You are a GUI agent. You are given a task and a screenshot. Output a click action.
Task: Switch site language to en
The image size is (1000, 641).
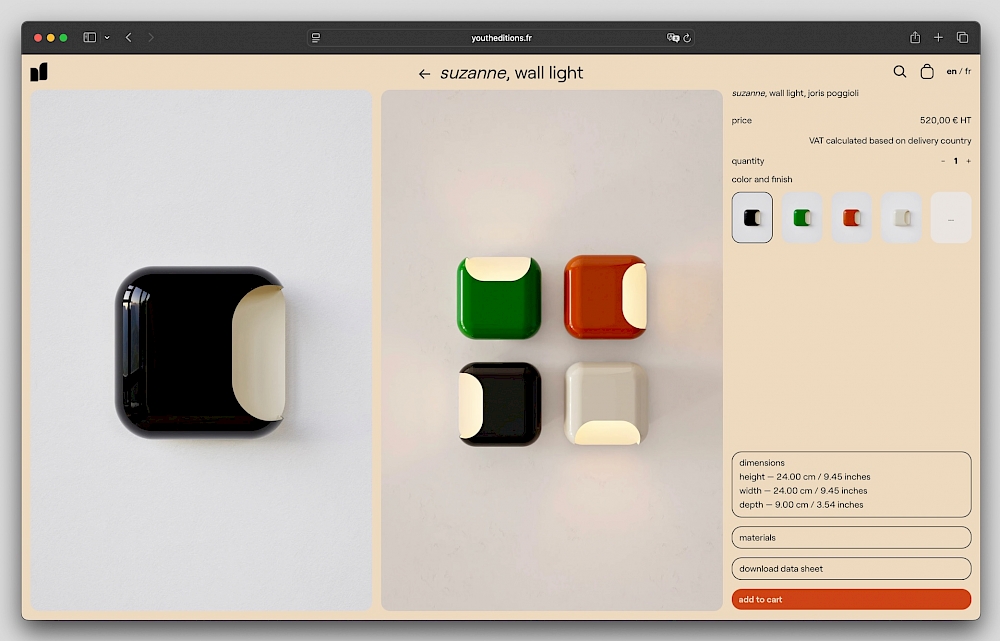pos(951,72)
